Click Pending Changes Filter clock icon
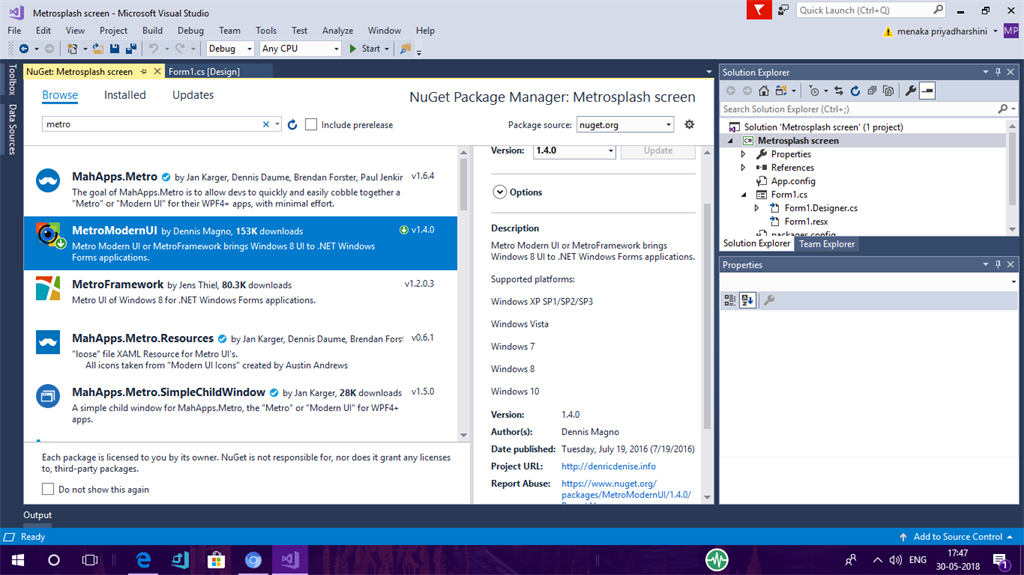This screenshot has width=1024, height=575. (814, 91)
